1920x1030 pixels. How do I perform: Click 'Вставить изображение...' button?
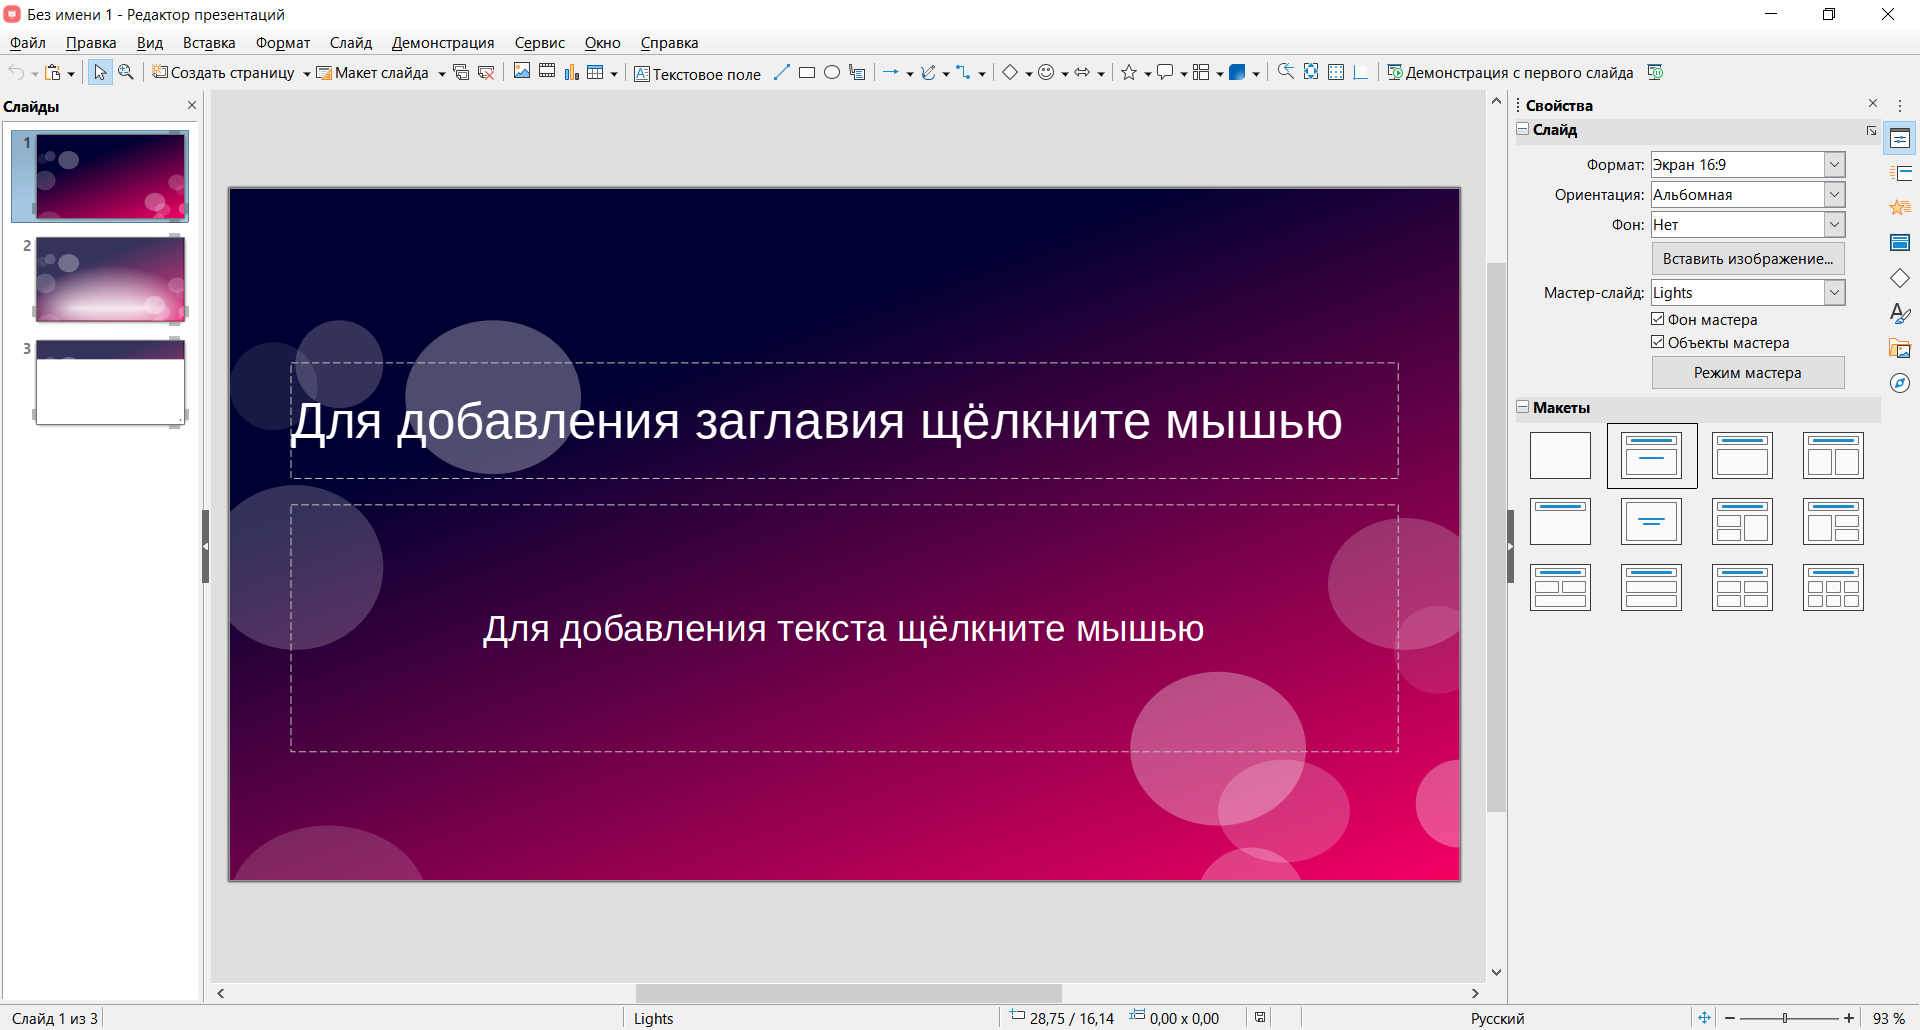[1748, 259]
